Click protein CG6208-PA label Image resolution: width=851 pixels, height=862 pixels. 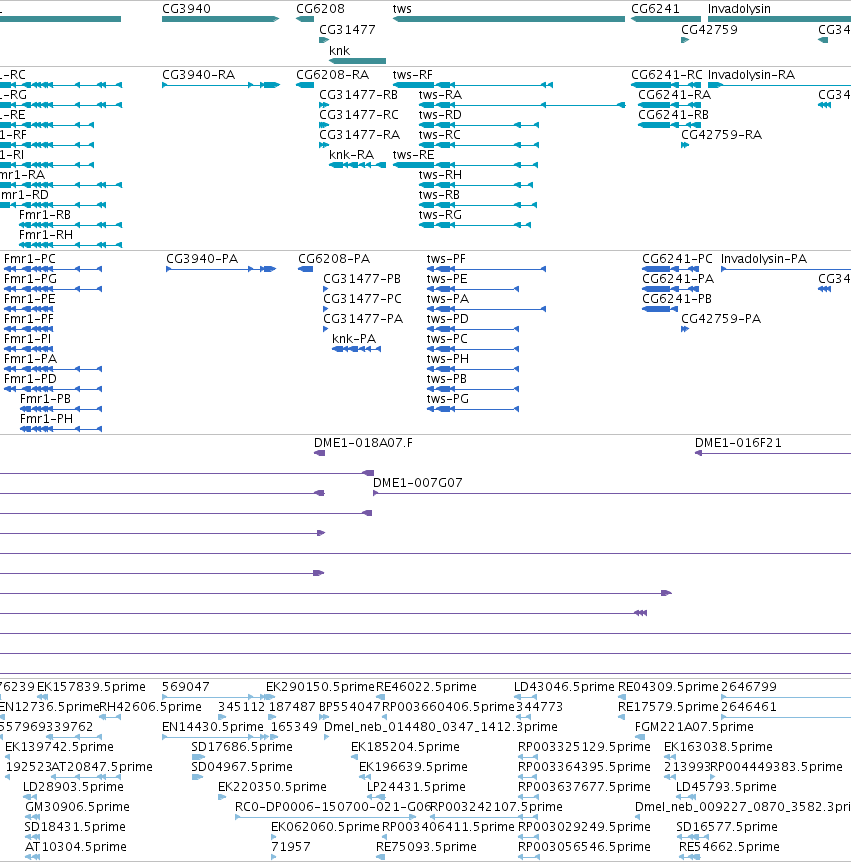(x=334, y=259)
